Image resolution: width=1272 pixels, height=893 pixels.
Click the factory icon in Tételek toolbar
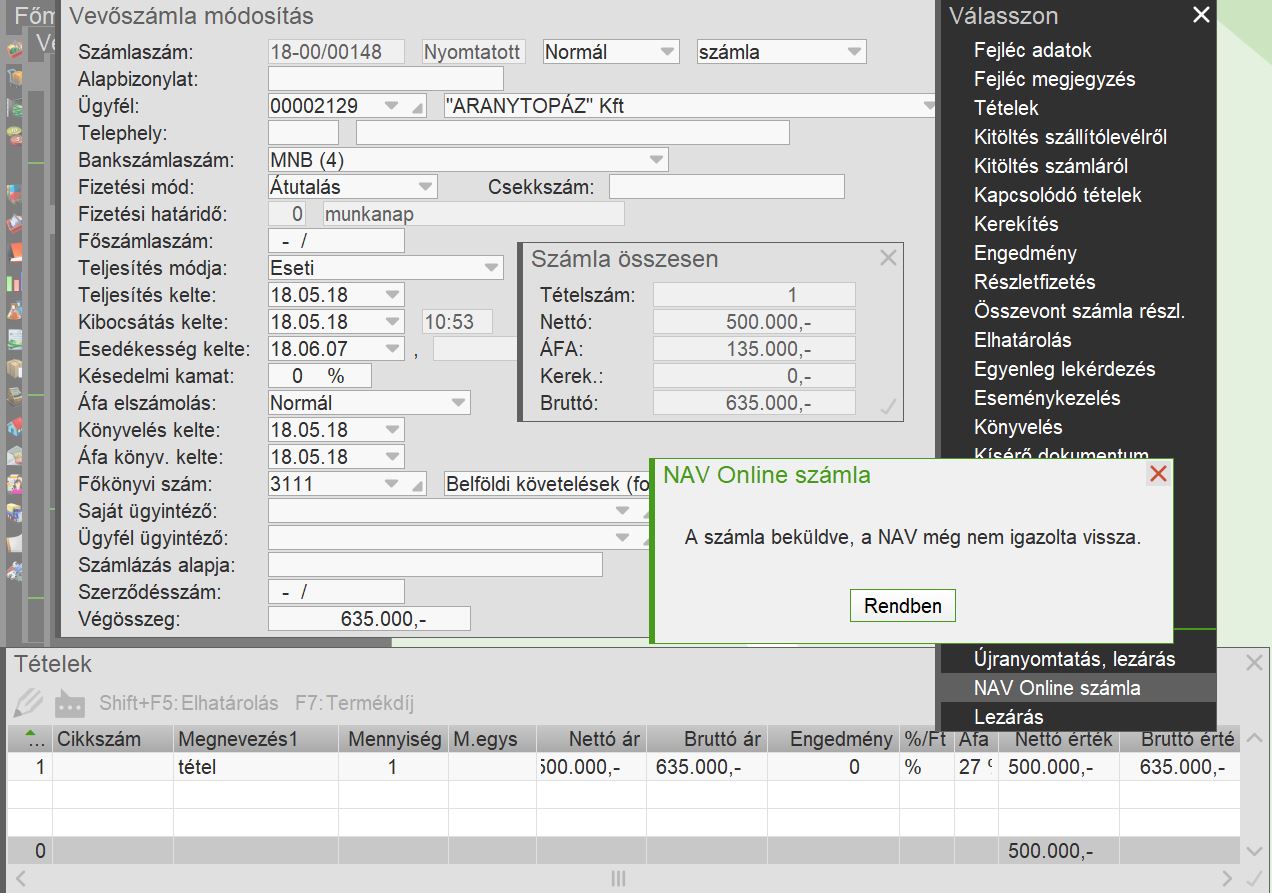click(69, 703)
